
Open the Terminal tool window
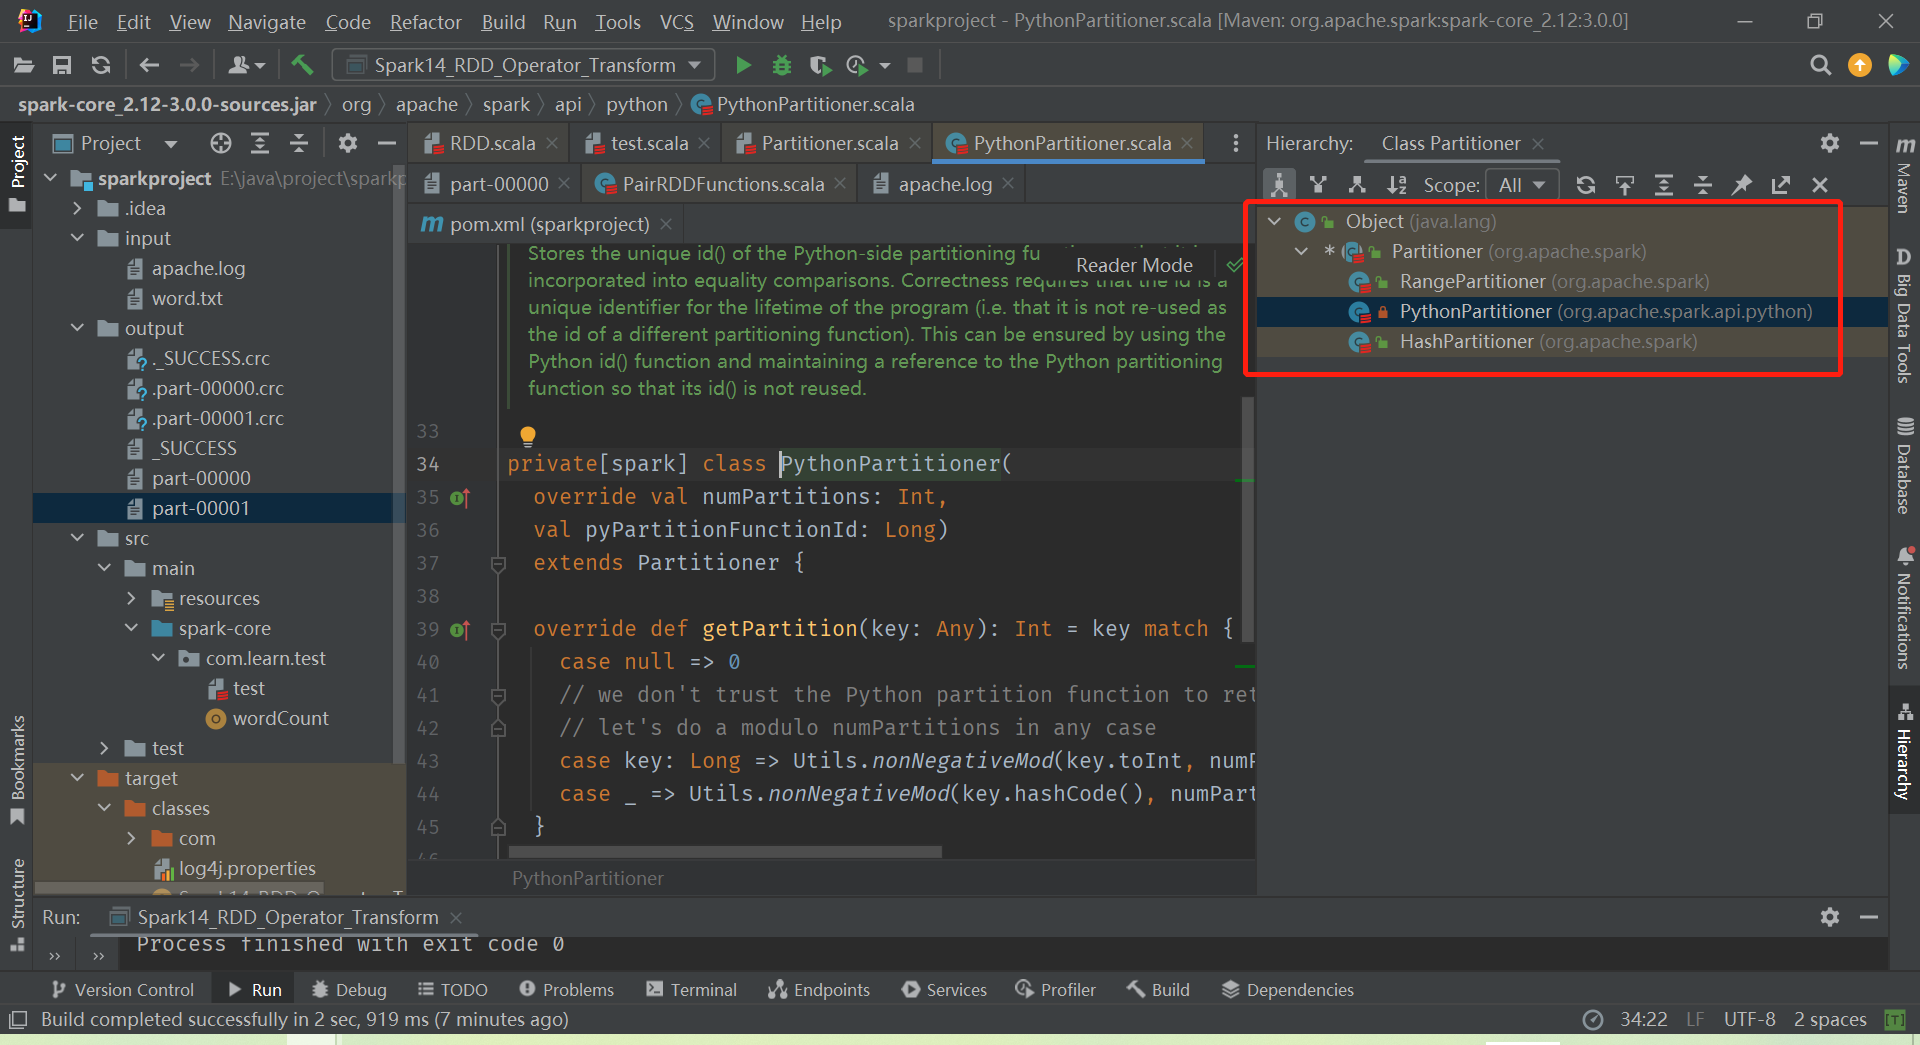pos(691,989)
